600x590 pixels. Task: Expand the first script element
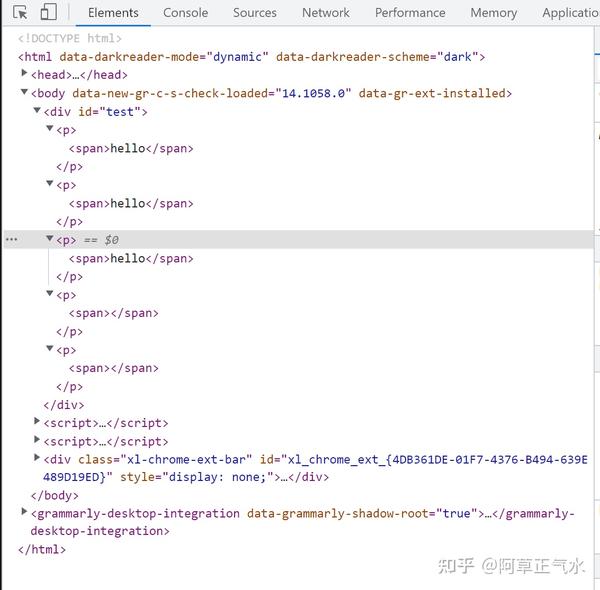37,421
